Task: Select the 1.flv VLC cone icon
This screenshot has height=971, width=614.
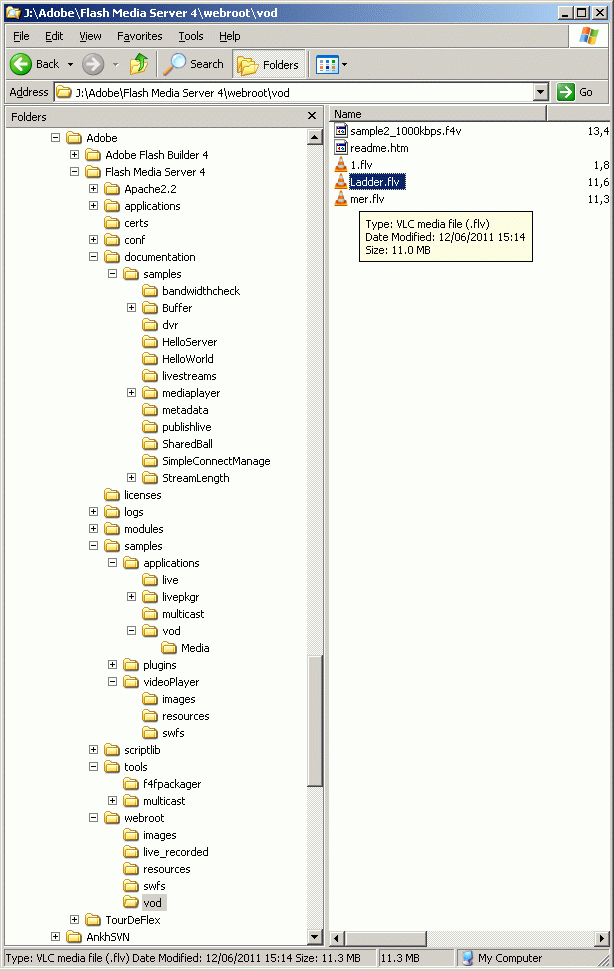Action: (341, 165)
